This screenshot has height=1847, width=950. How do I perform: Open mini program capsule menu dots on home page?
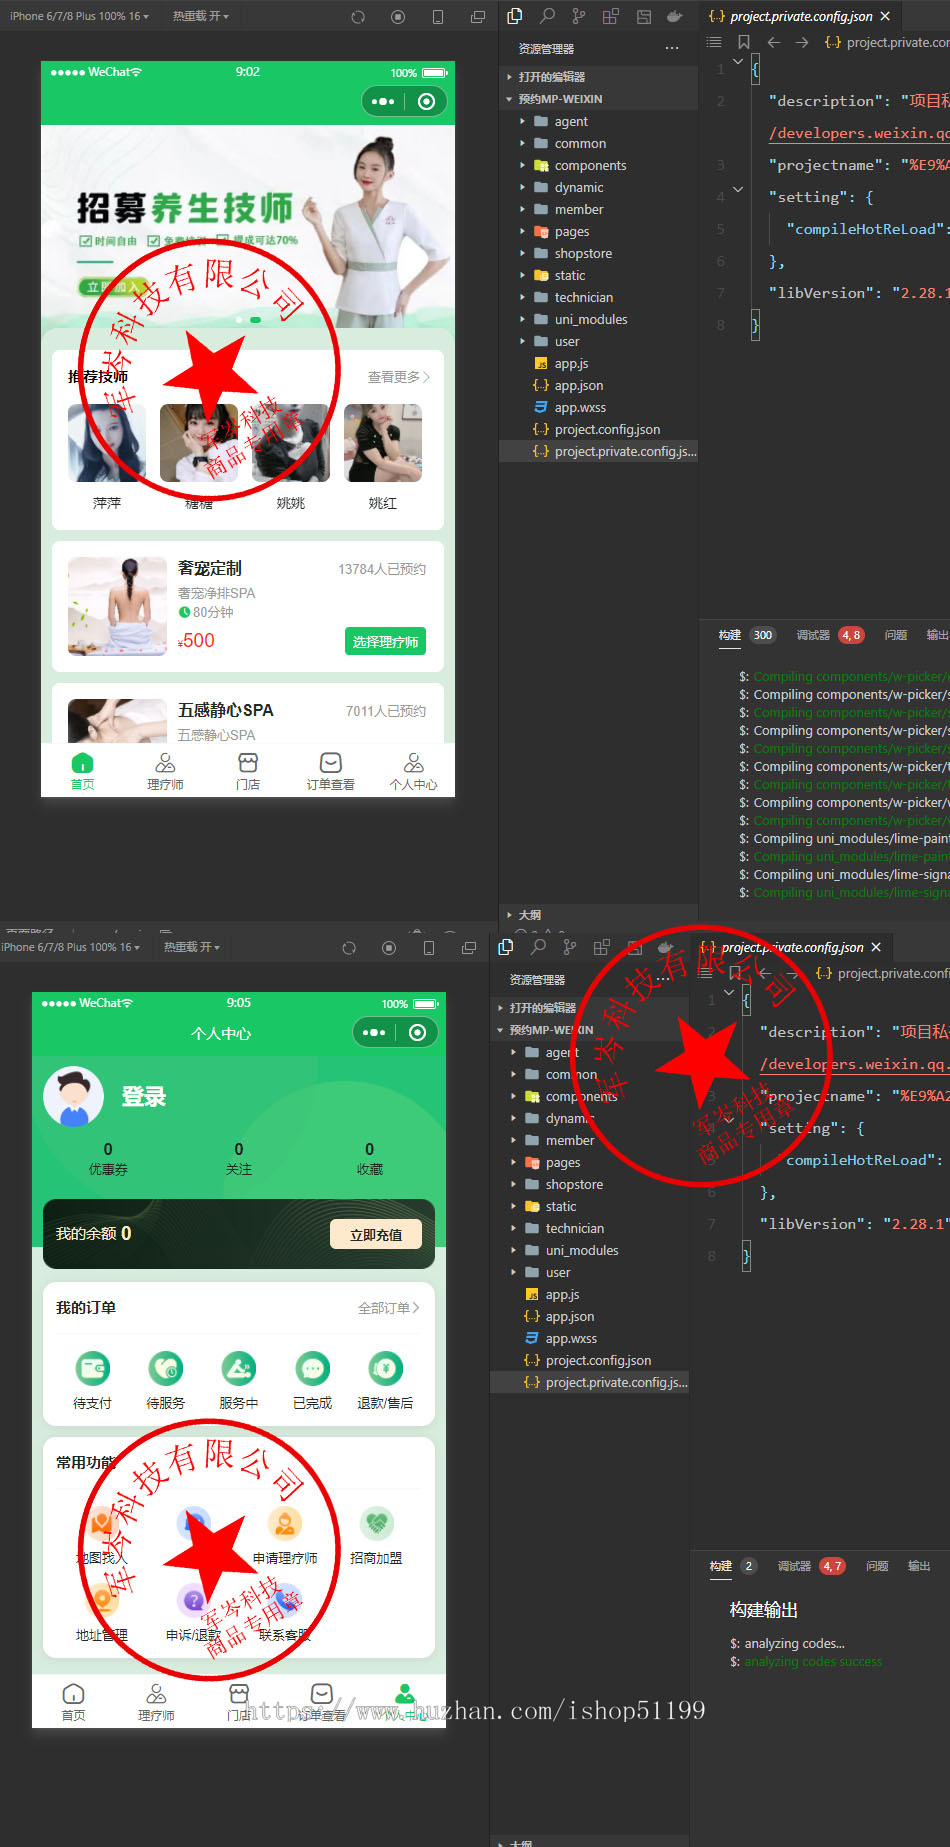tap(383, 101)
